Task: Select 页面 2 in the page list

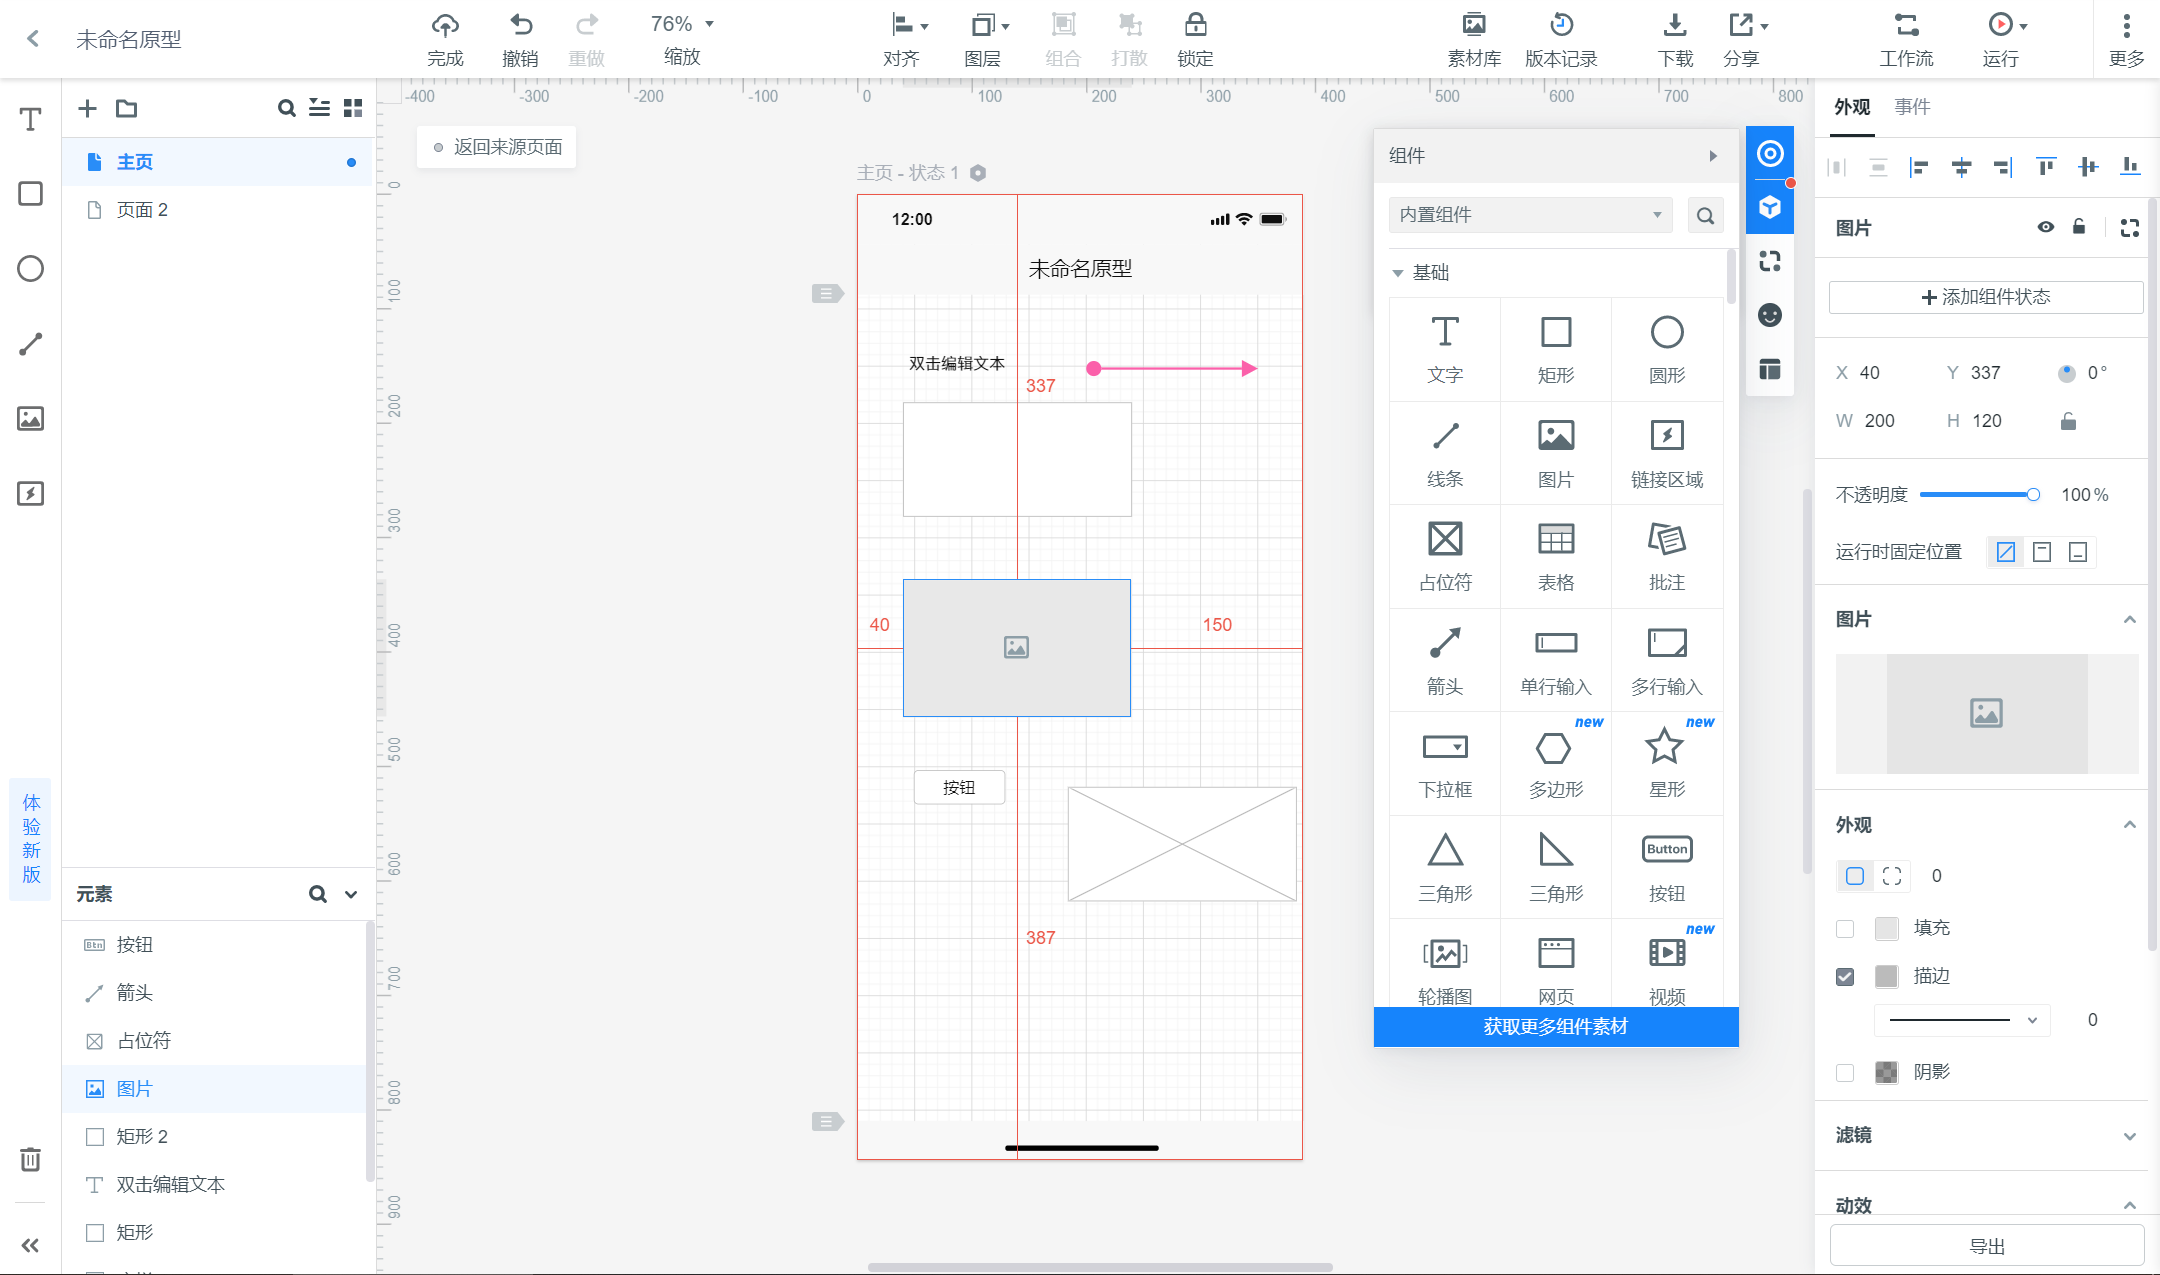Action: tap(142, 210)
